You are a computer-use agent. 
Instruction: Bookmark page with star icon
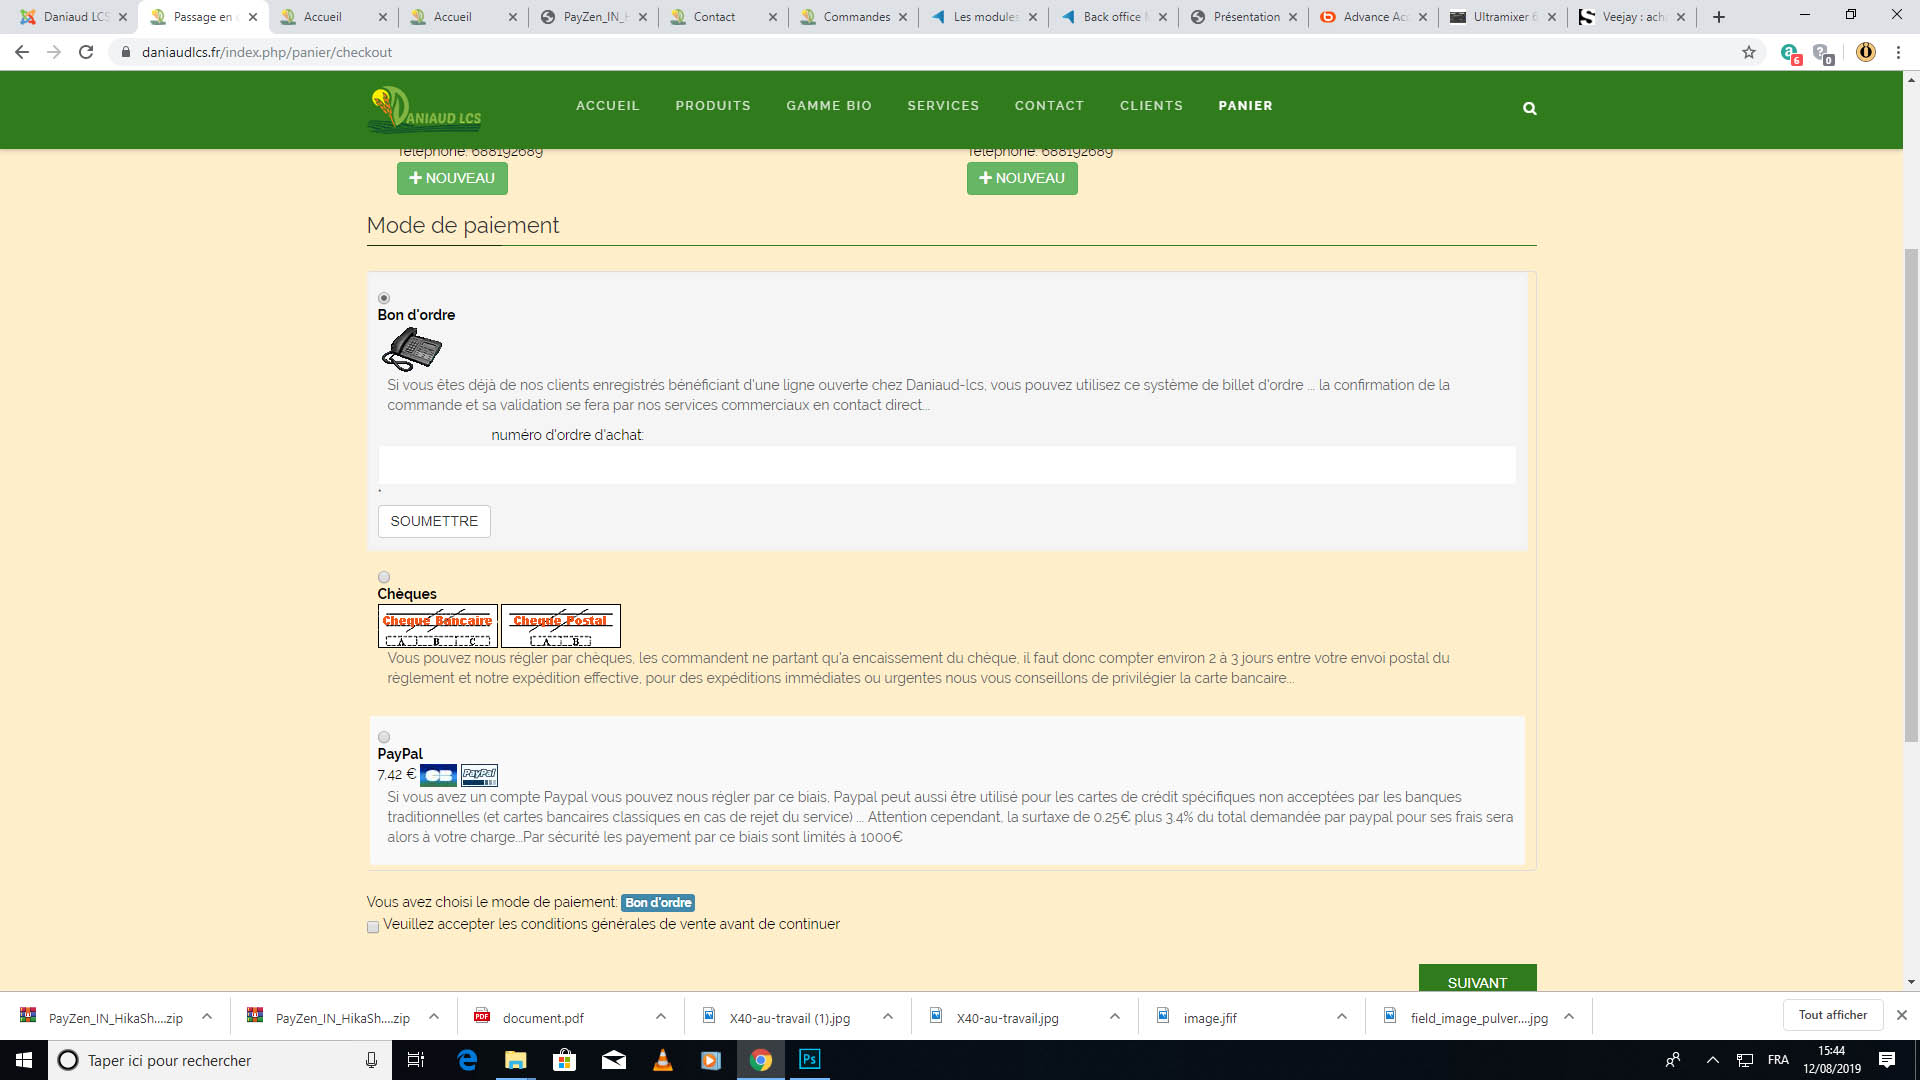coord(1749,52)
